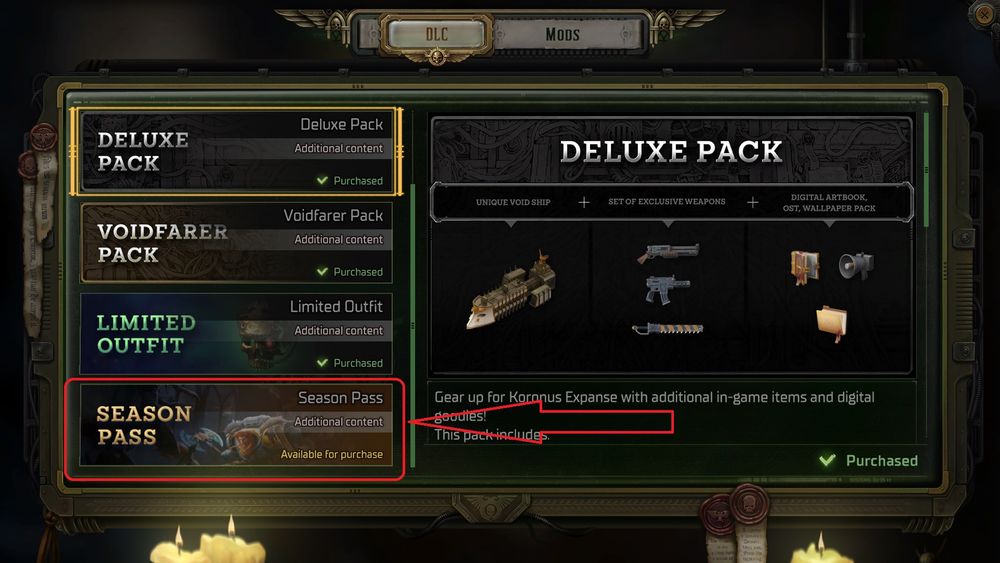
Task: Click the shotgun weapon icon
Action: (x=668, y=252)
